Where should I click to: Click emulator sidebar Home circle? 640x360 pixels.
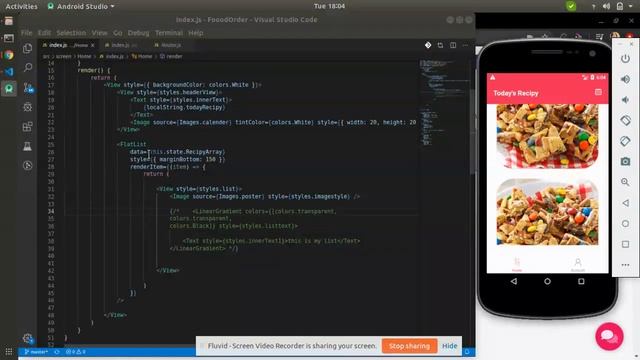[625, 224]
